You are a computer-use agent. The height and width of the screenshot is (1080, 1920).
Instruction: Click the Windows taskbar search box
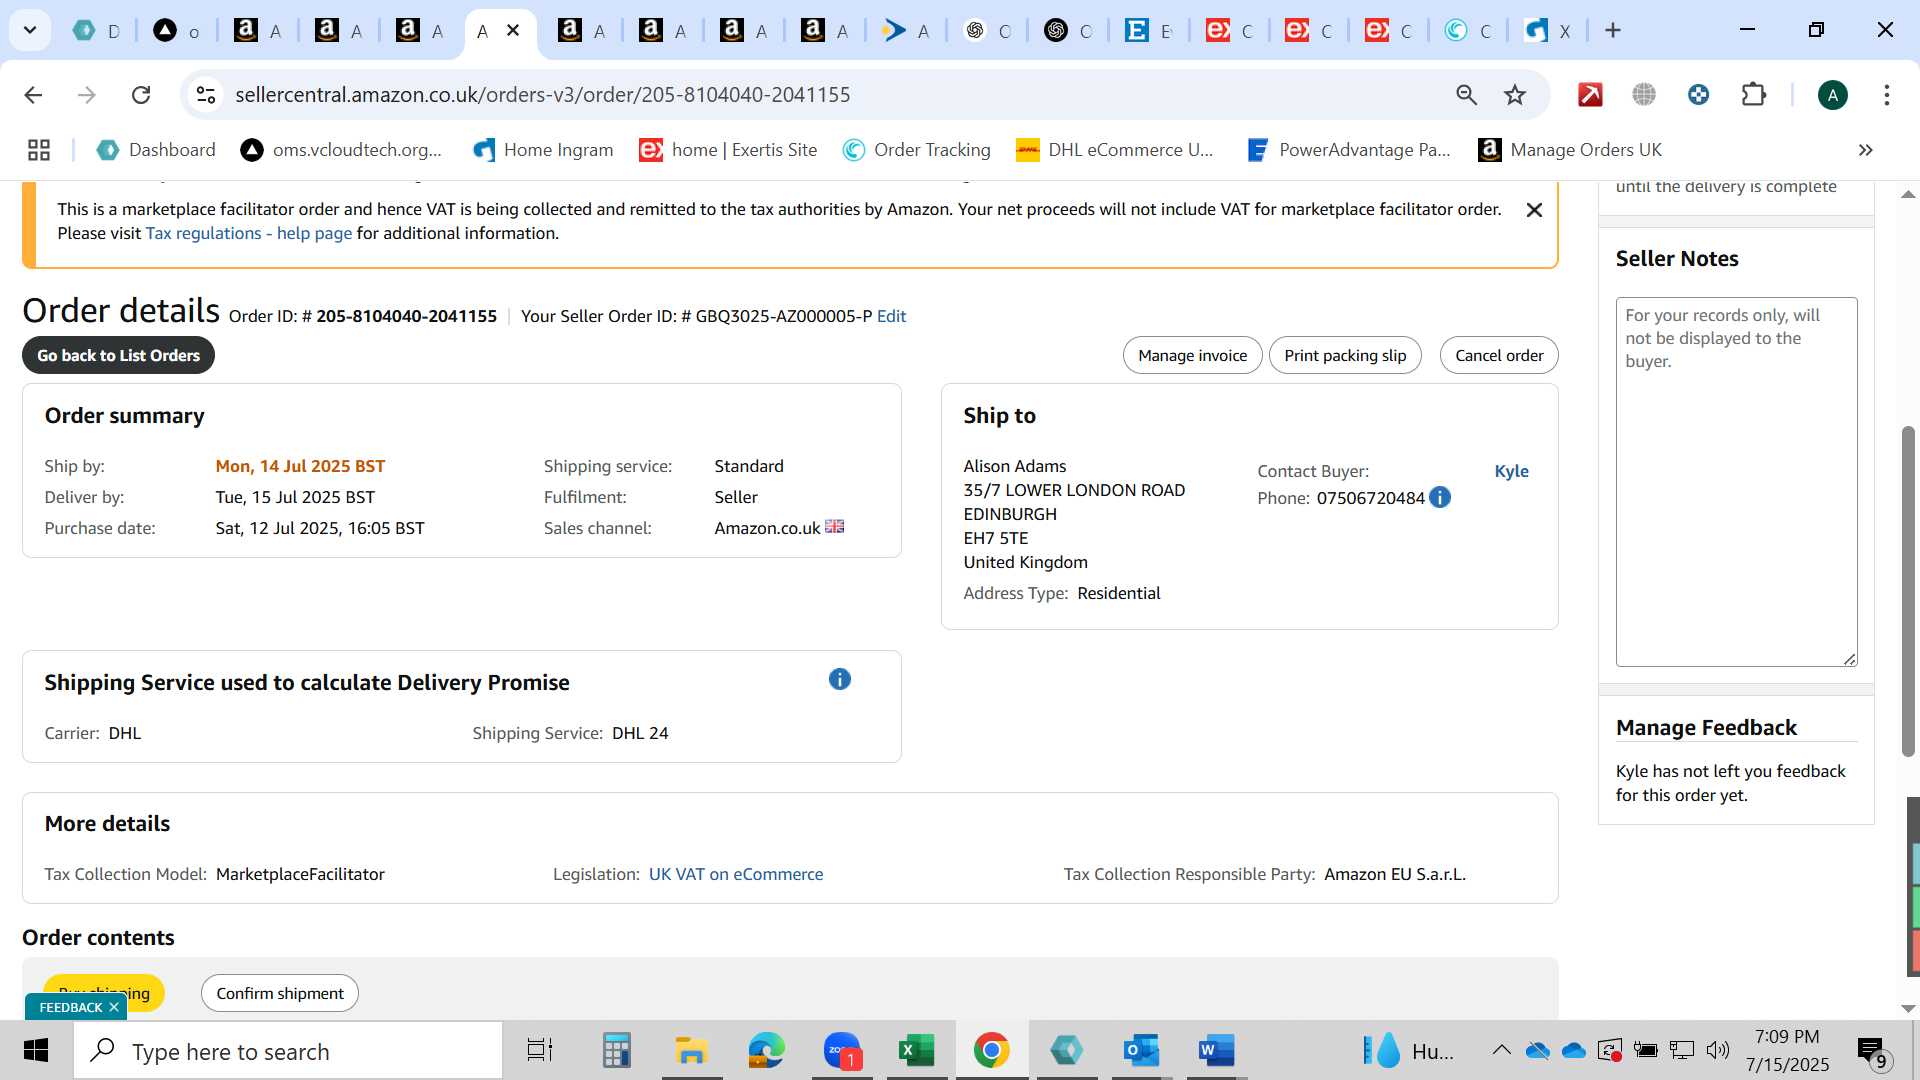pyautogui.click(x=288, y=1051)
